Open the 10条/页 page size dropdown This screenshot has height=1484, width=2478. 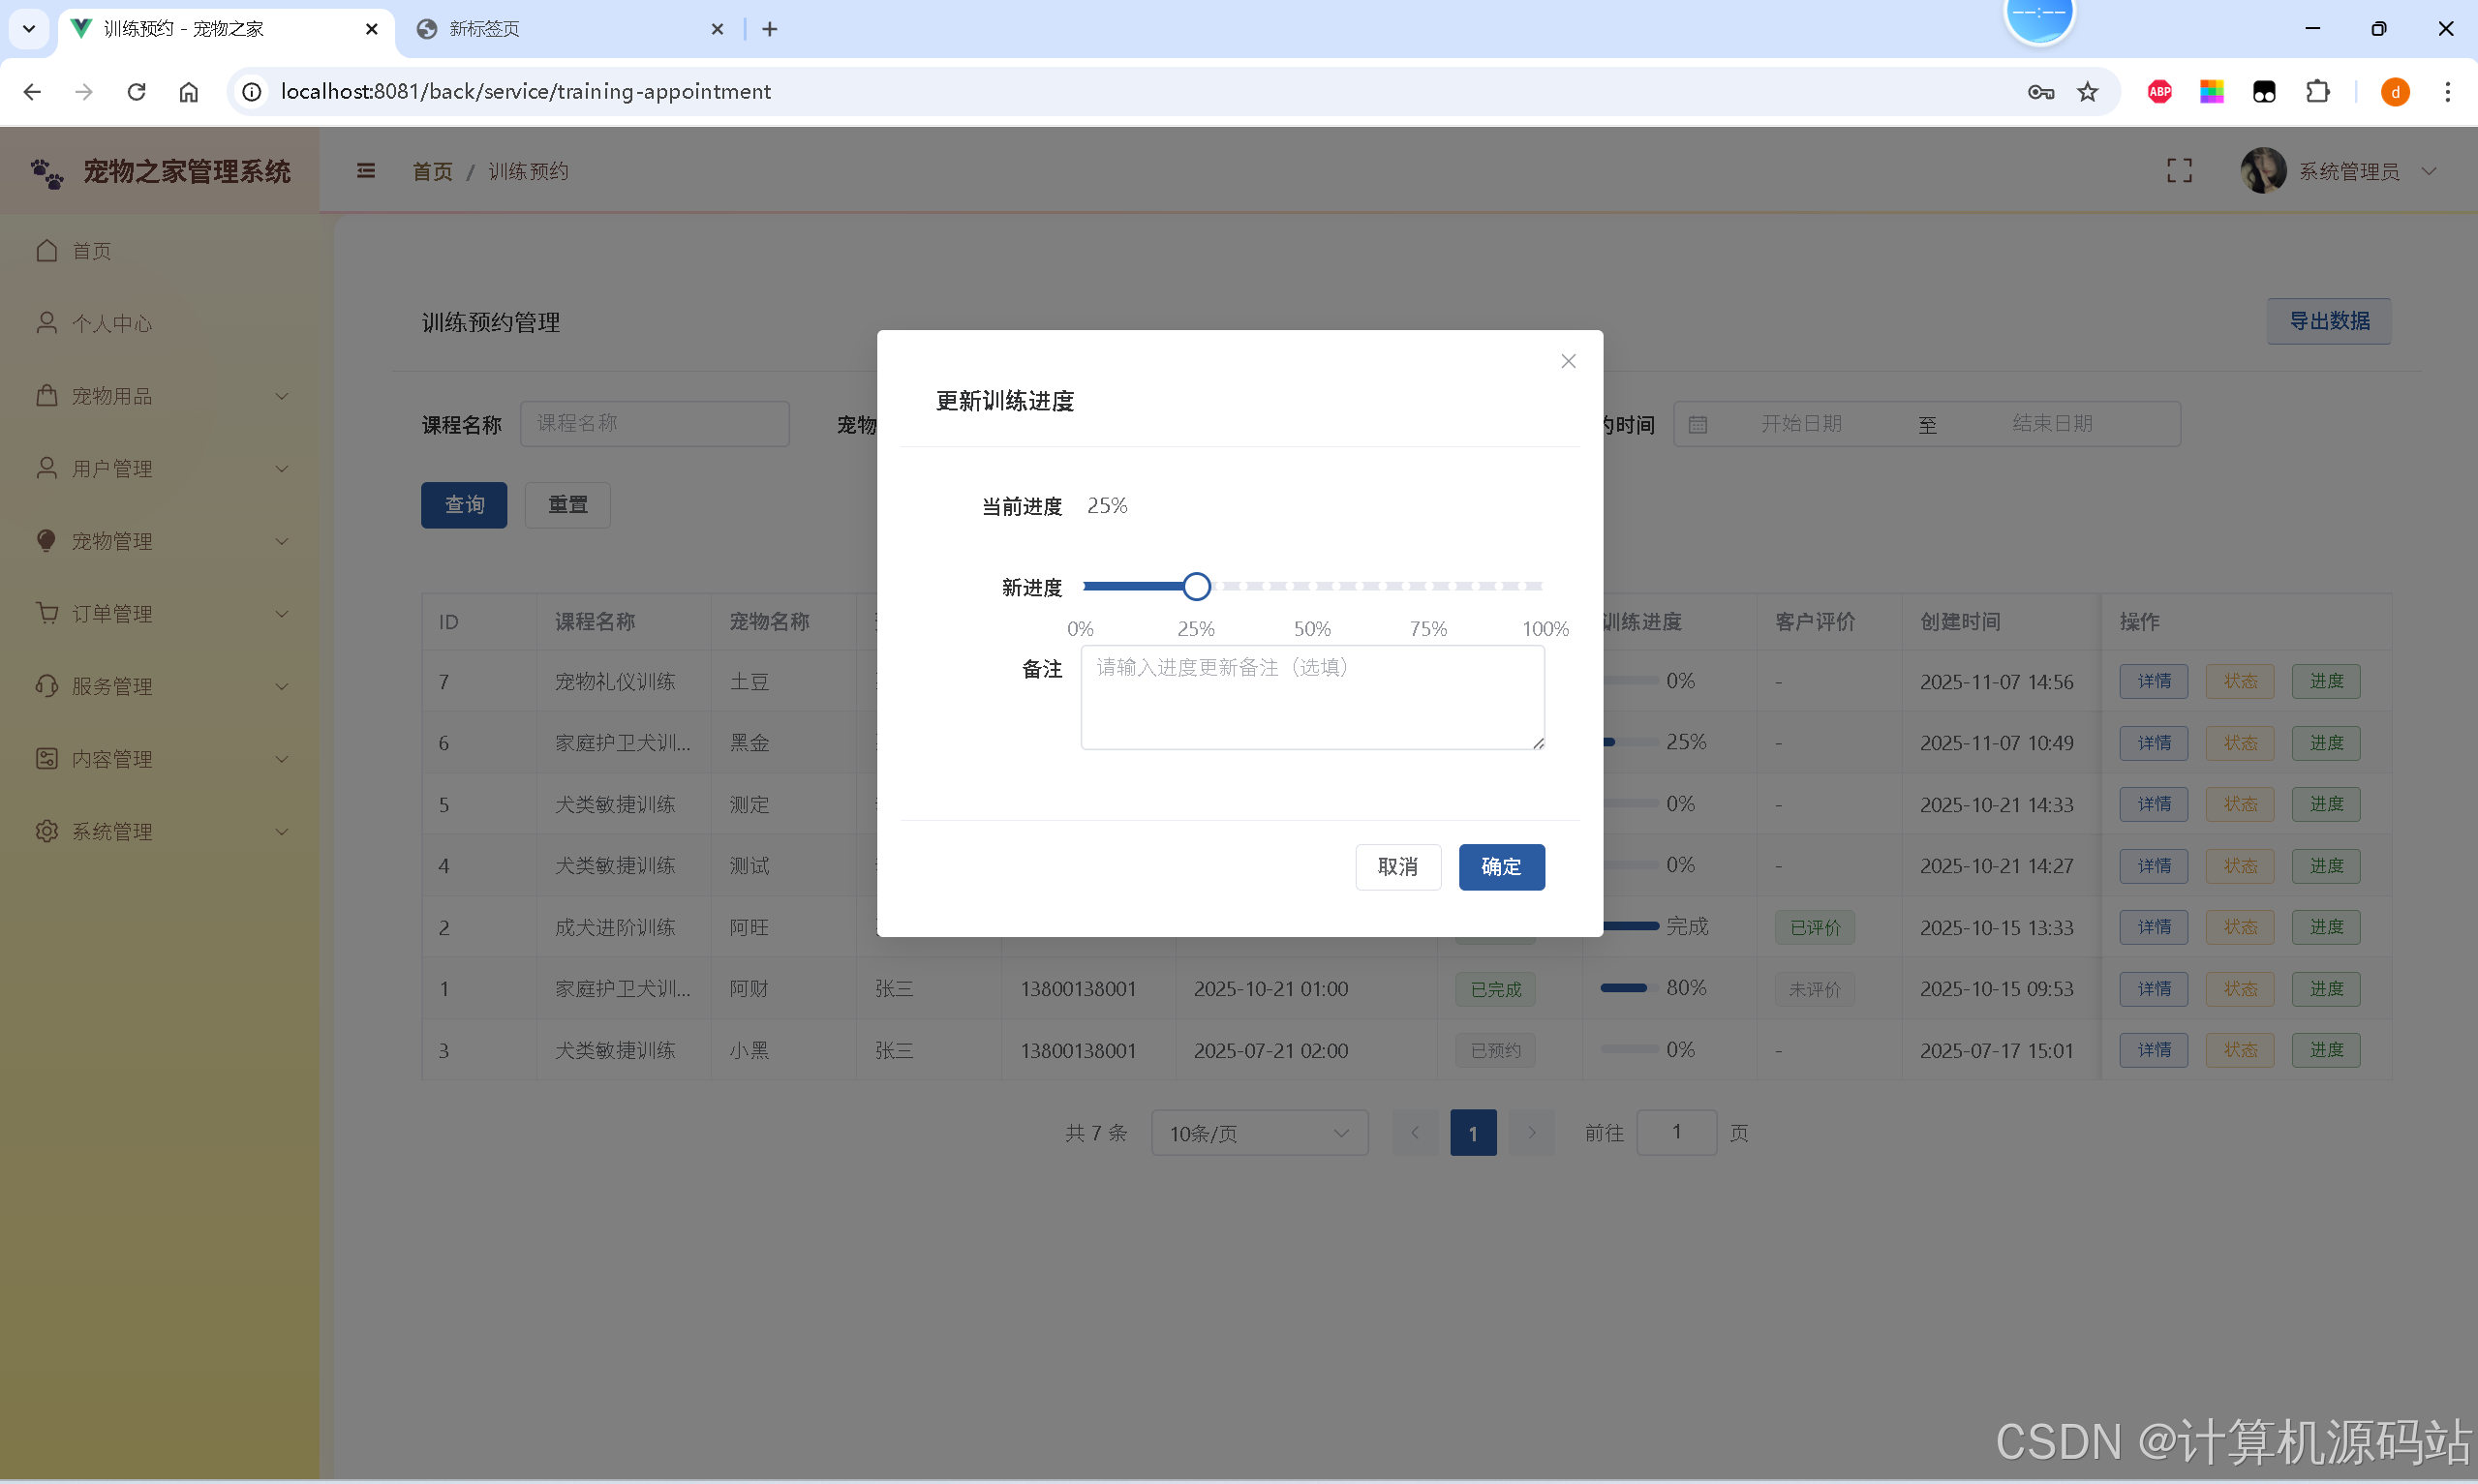tap(1259, 1133)
